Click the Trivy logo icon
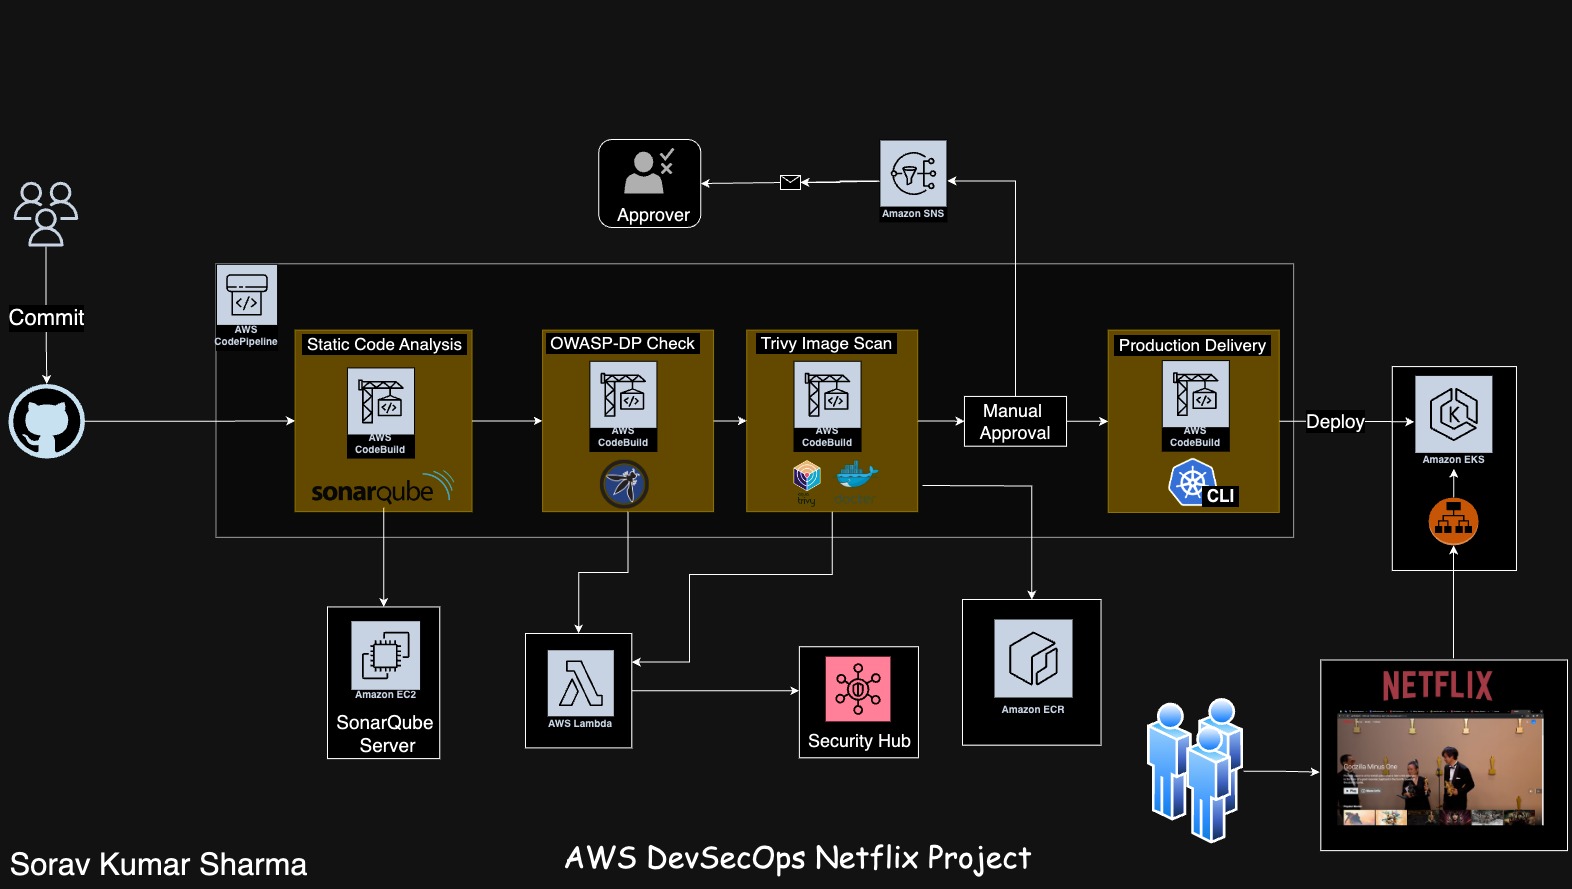The image size is (1572, 889). (807, 482)
